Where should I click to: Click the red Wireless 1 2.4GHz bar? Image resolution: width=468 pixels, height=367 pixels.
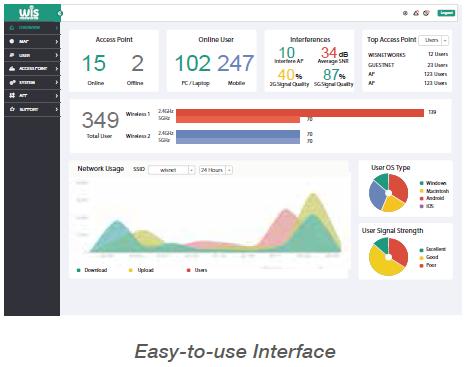point(300,113)
